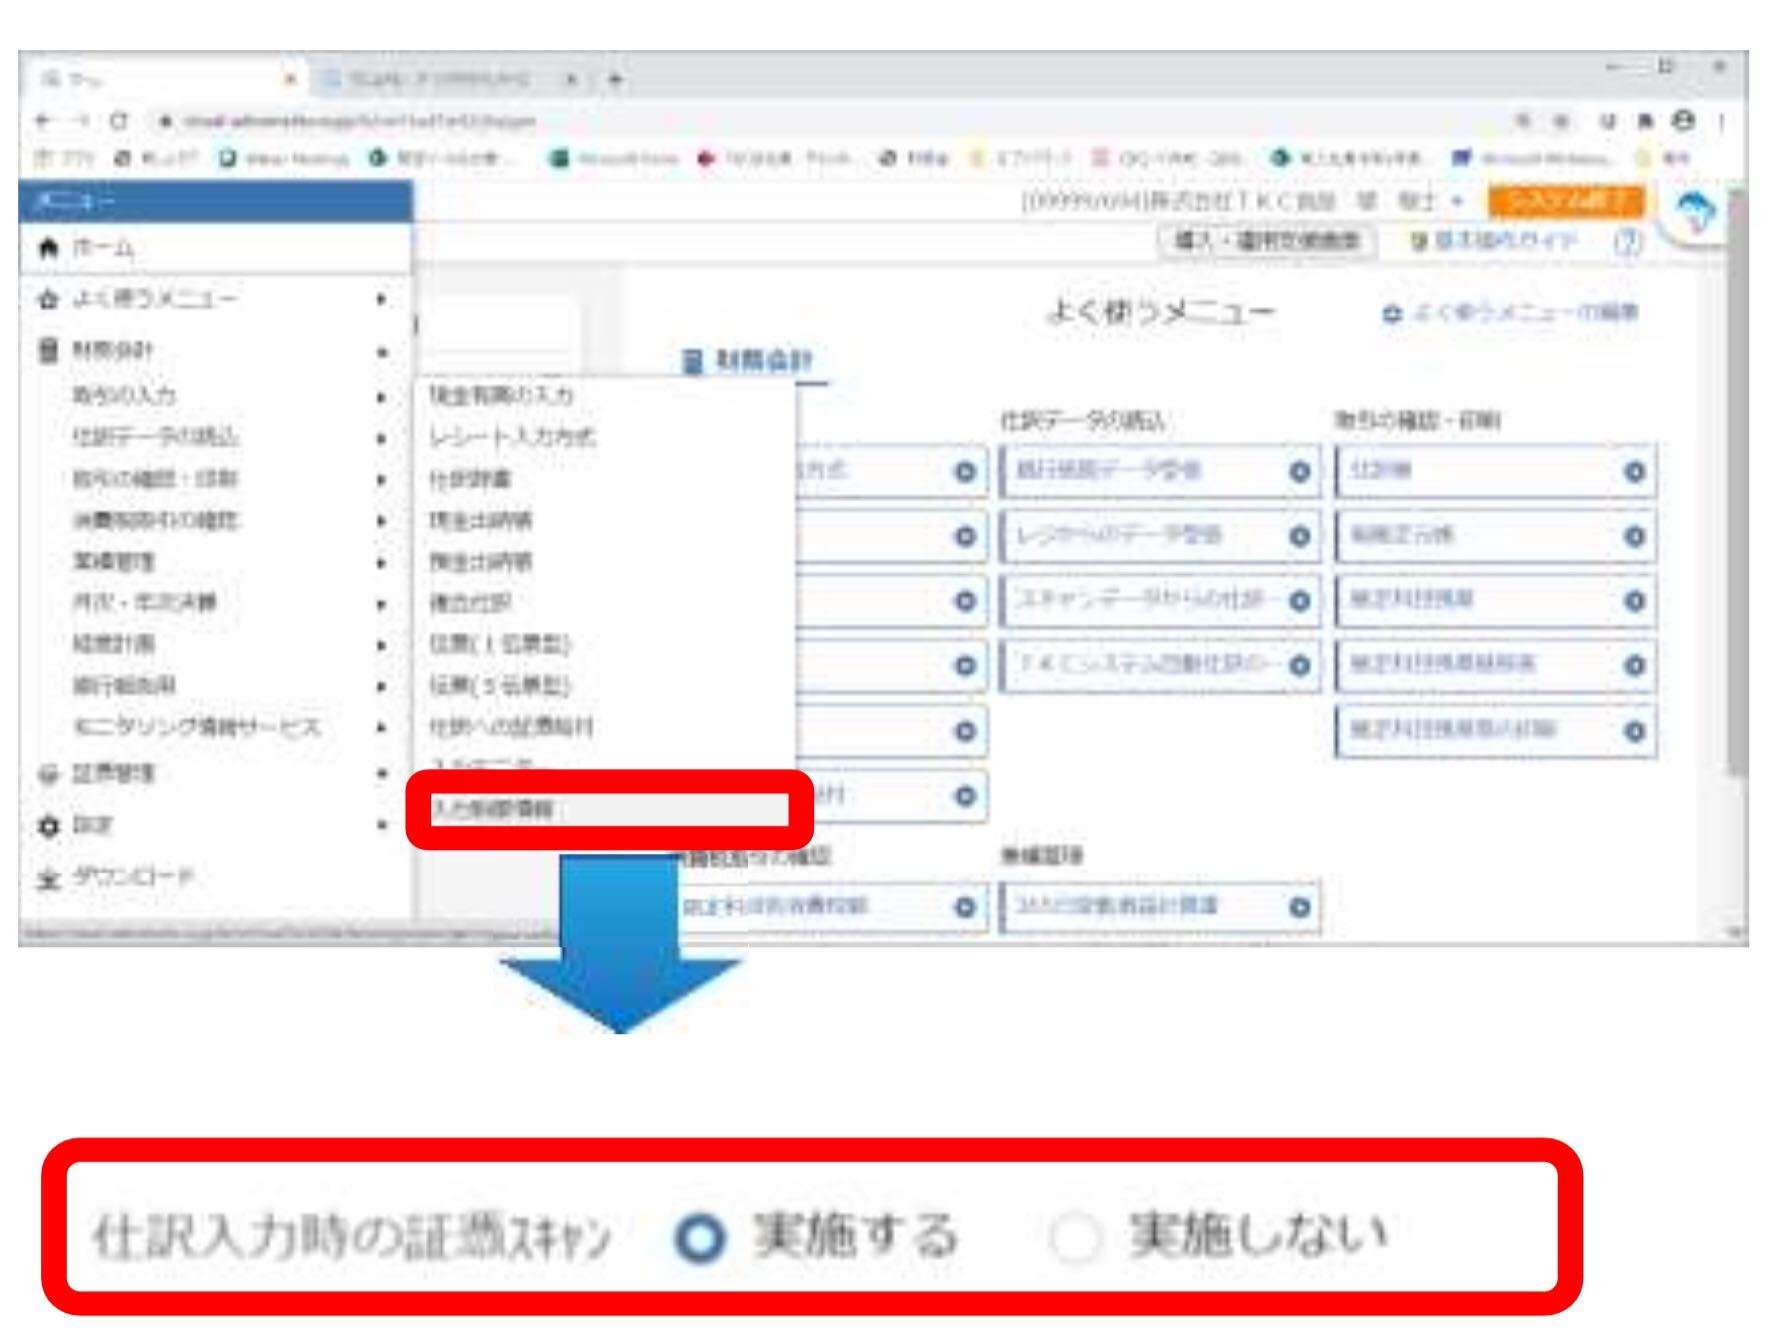Click the calculator icon beside 財務会計 in menu
This screenshot has width=1781, height=1334.
point(48,350)
